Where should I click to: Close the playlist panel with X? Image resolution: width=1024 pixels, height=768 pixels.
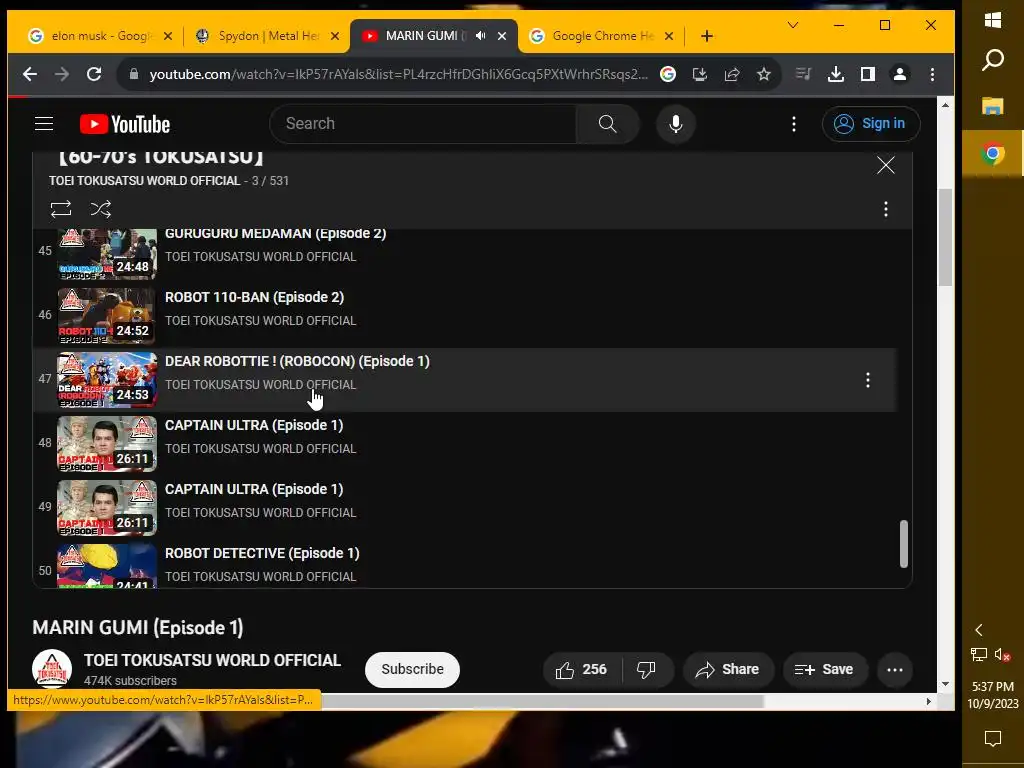click(886, 165)
